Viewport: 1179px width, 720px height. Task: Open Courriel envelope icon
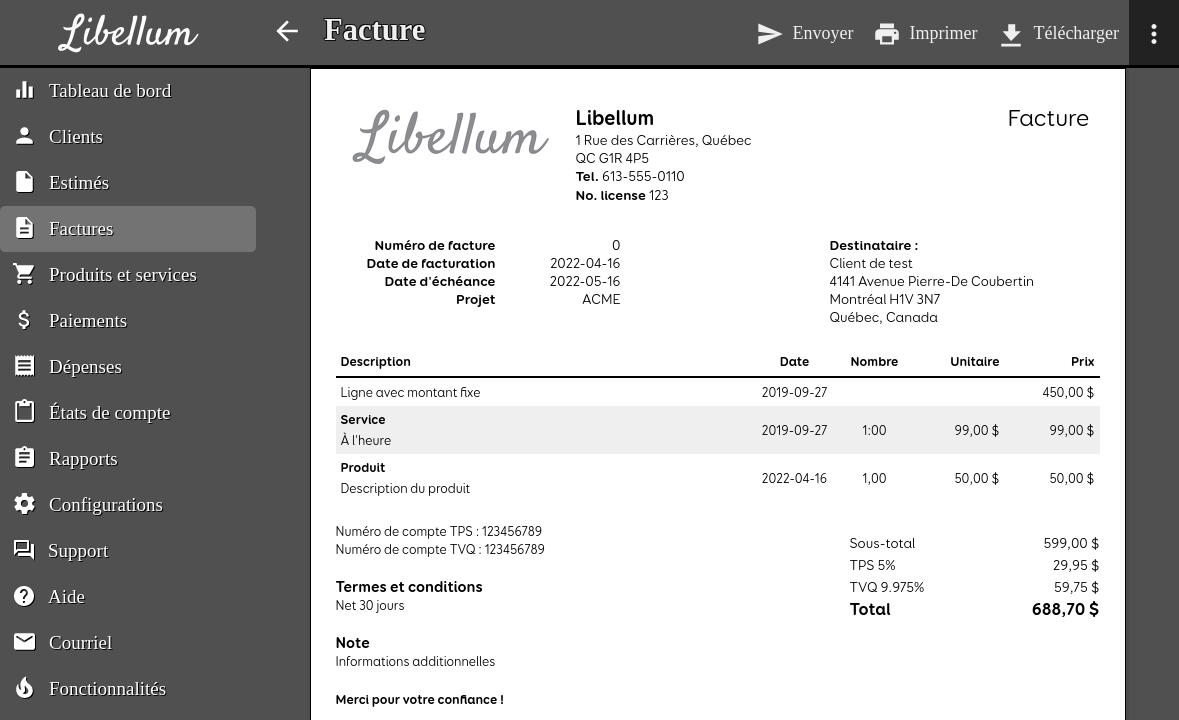tap(25, 643)
